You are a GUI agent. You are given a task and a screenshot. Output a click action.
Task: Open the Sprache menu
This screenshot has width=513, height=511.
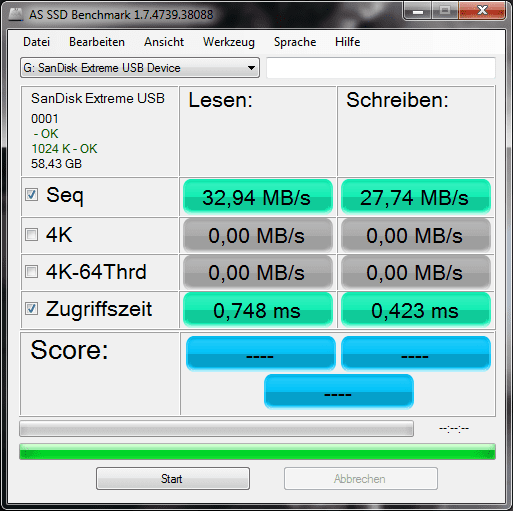[295, 42]
